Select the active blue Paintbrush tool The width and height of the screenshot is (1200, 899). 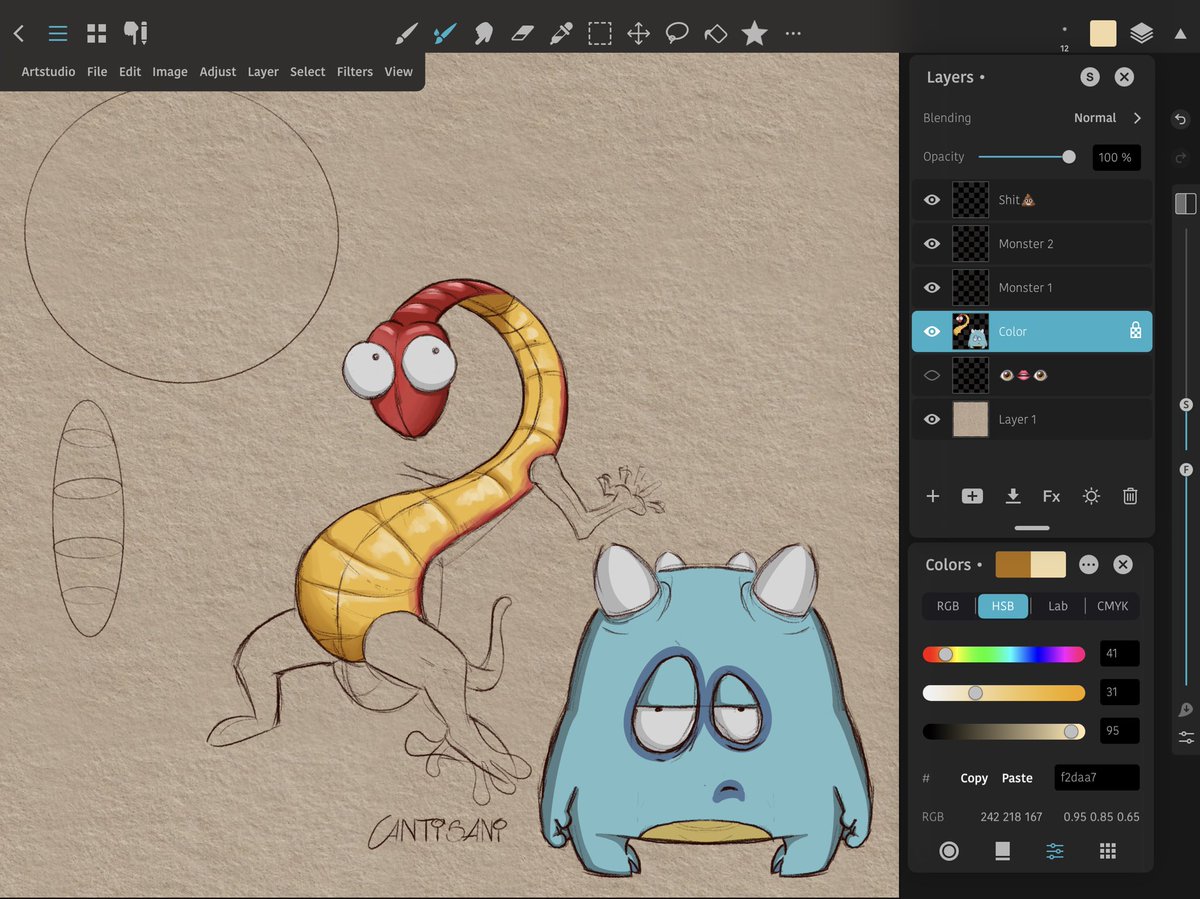tap(444, 34)
